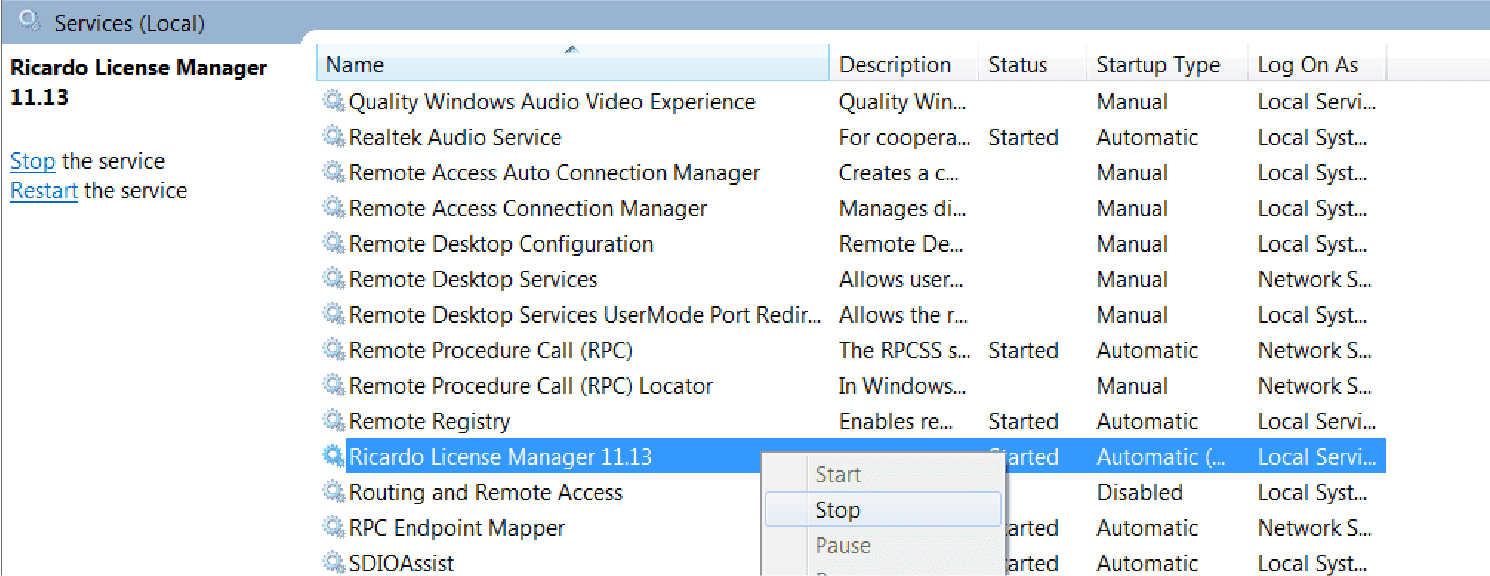
Task: Click Disabled startup type of Routing and Remote Access
Action: click(1139, 492)
